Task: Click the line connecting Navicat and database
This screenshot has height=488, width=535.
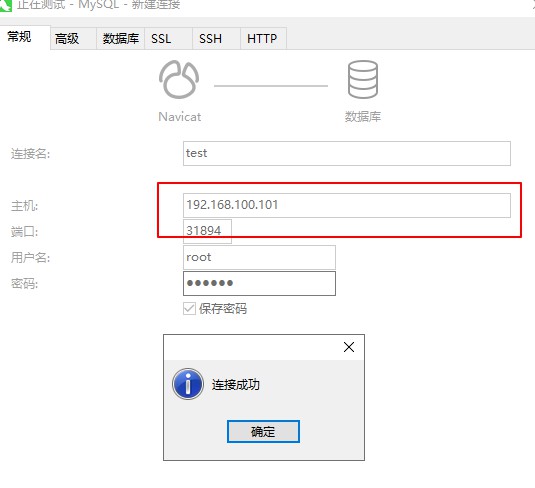Action: click(x=271, y=86)
